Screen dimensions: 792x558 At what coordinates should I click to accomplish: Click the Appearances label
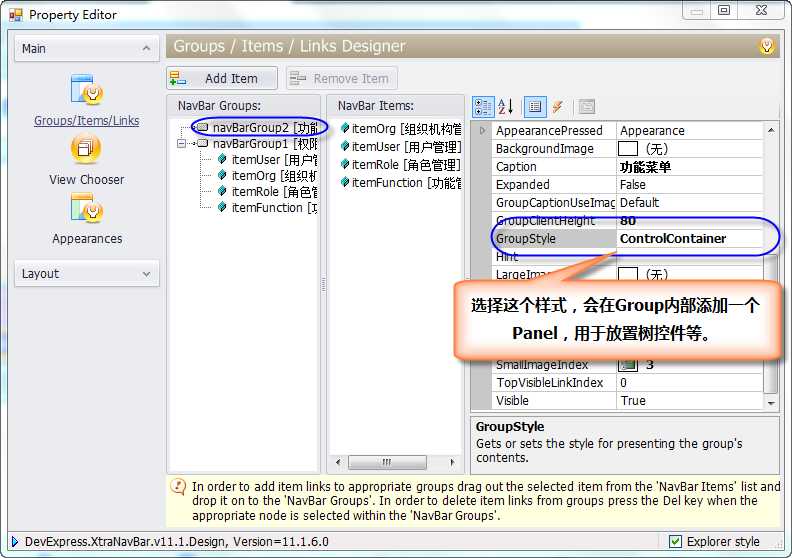coord(87,238)
